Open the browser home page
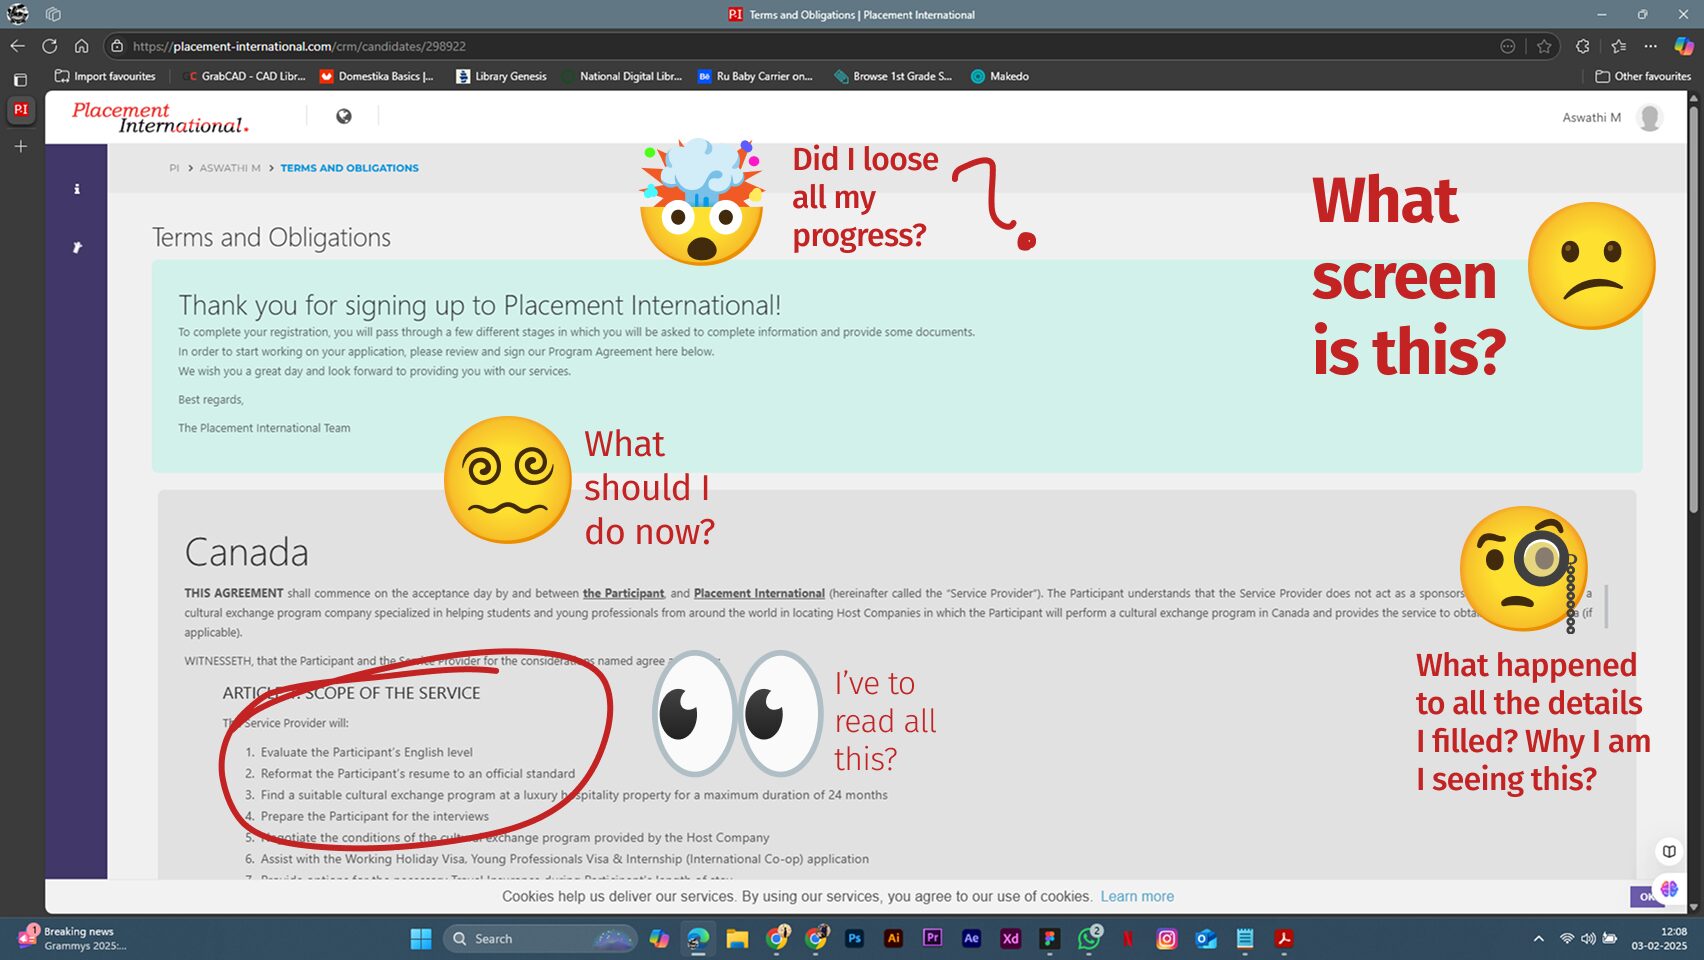 [x=81, y=46]
